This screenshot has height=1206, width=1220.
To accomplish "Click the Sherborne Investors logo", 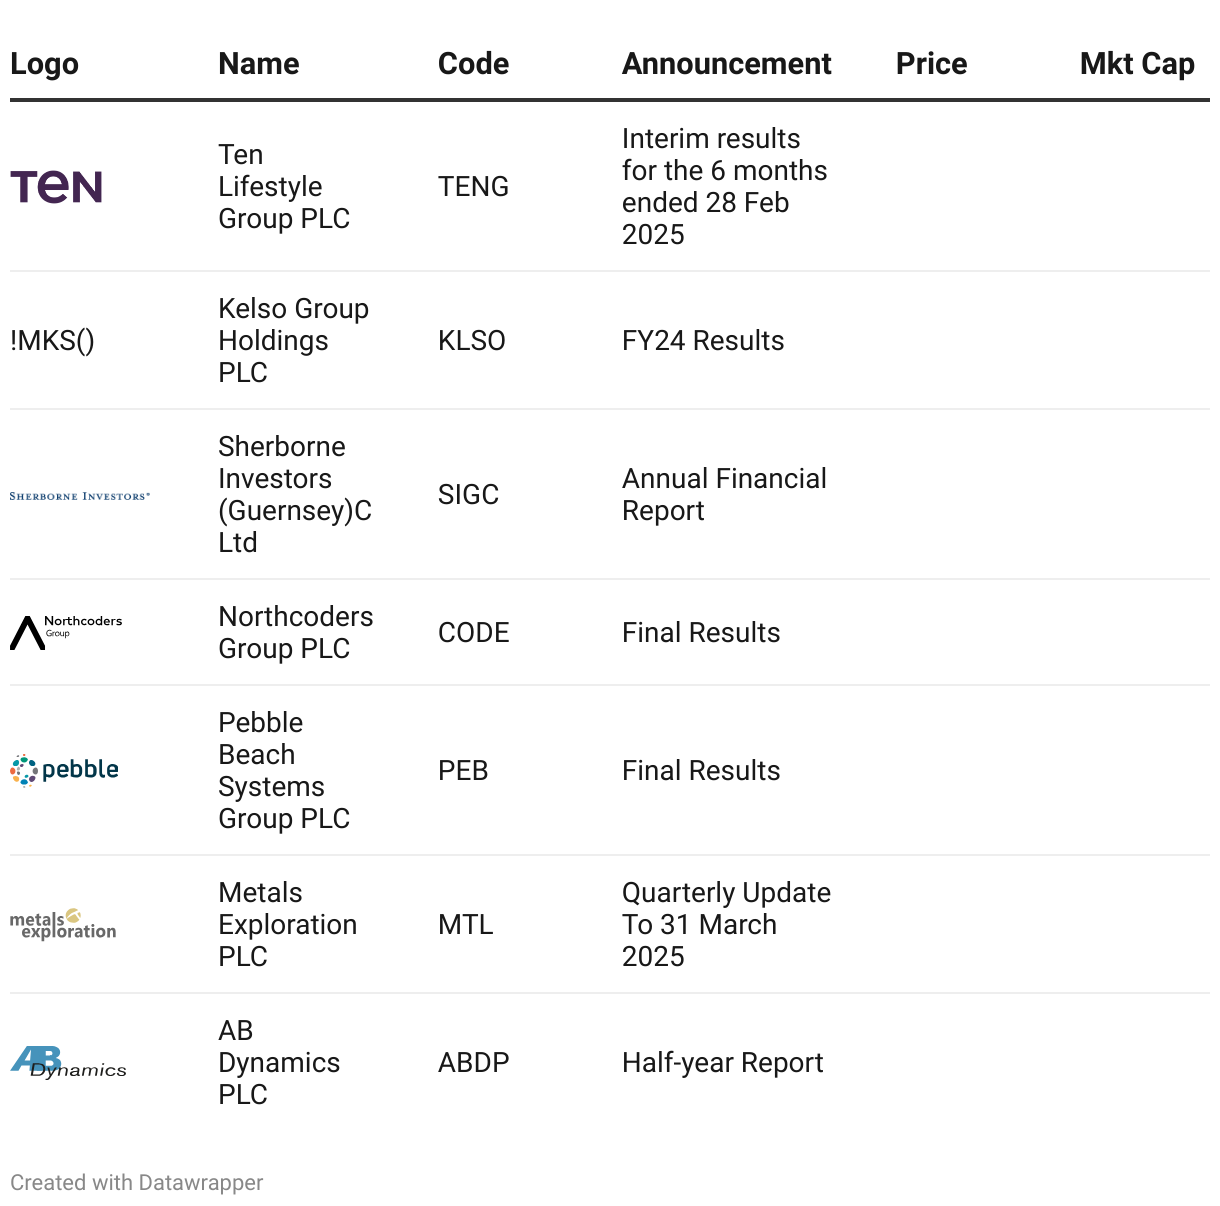I will 80,496.
